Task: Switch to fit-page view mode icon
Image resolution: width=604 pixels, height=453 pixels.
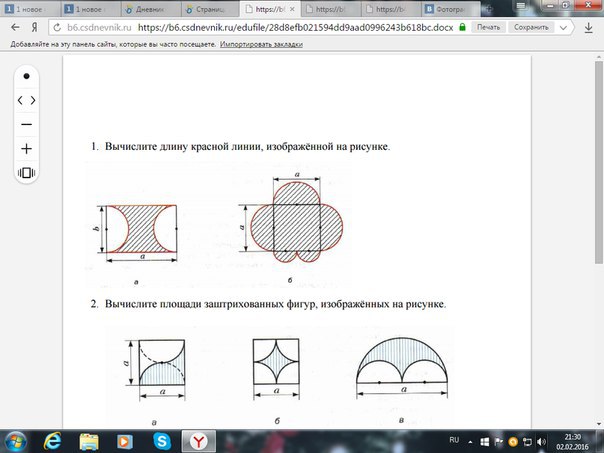Action: click(x=26, y=173)
